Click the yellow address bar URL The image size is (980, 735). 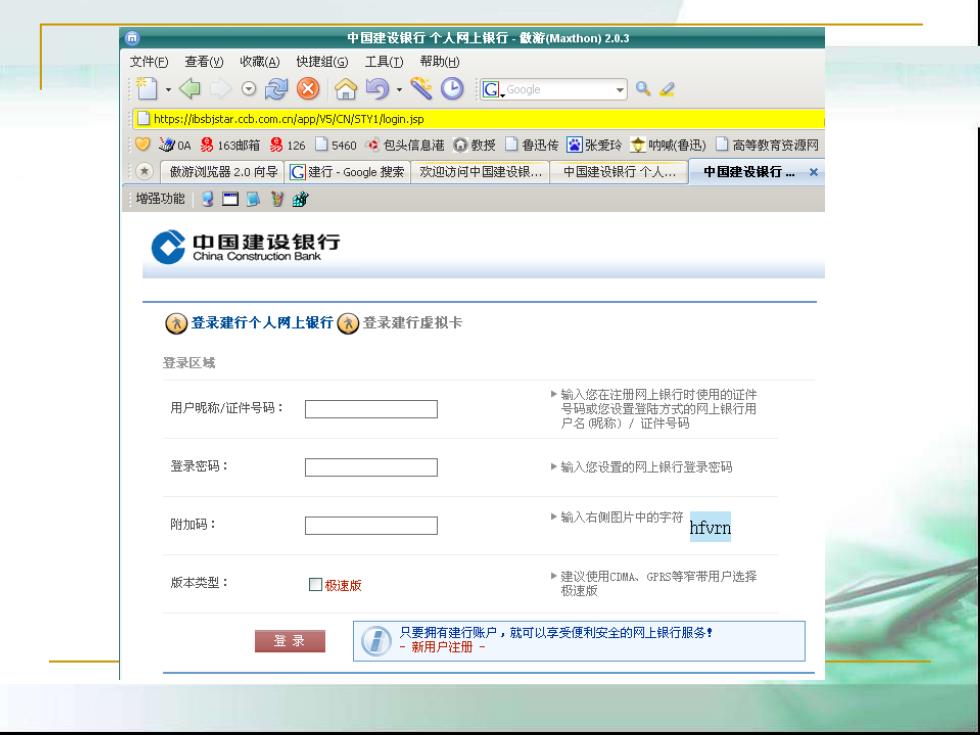coord(289,119)
